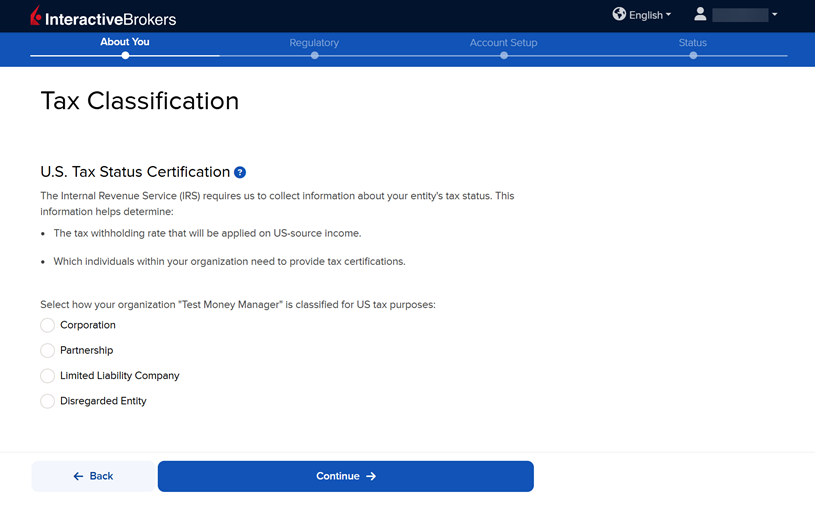Viewport: 815px width, 521px height.
Task: Go to the Account Setup tab
Action: click(503, 43)
